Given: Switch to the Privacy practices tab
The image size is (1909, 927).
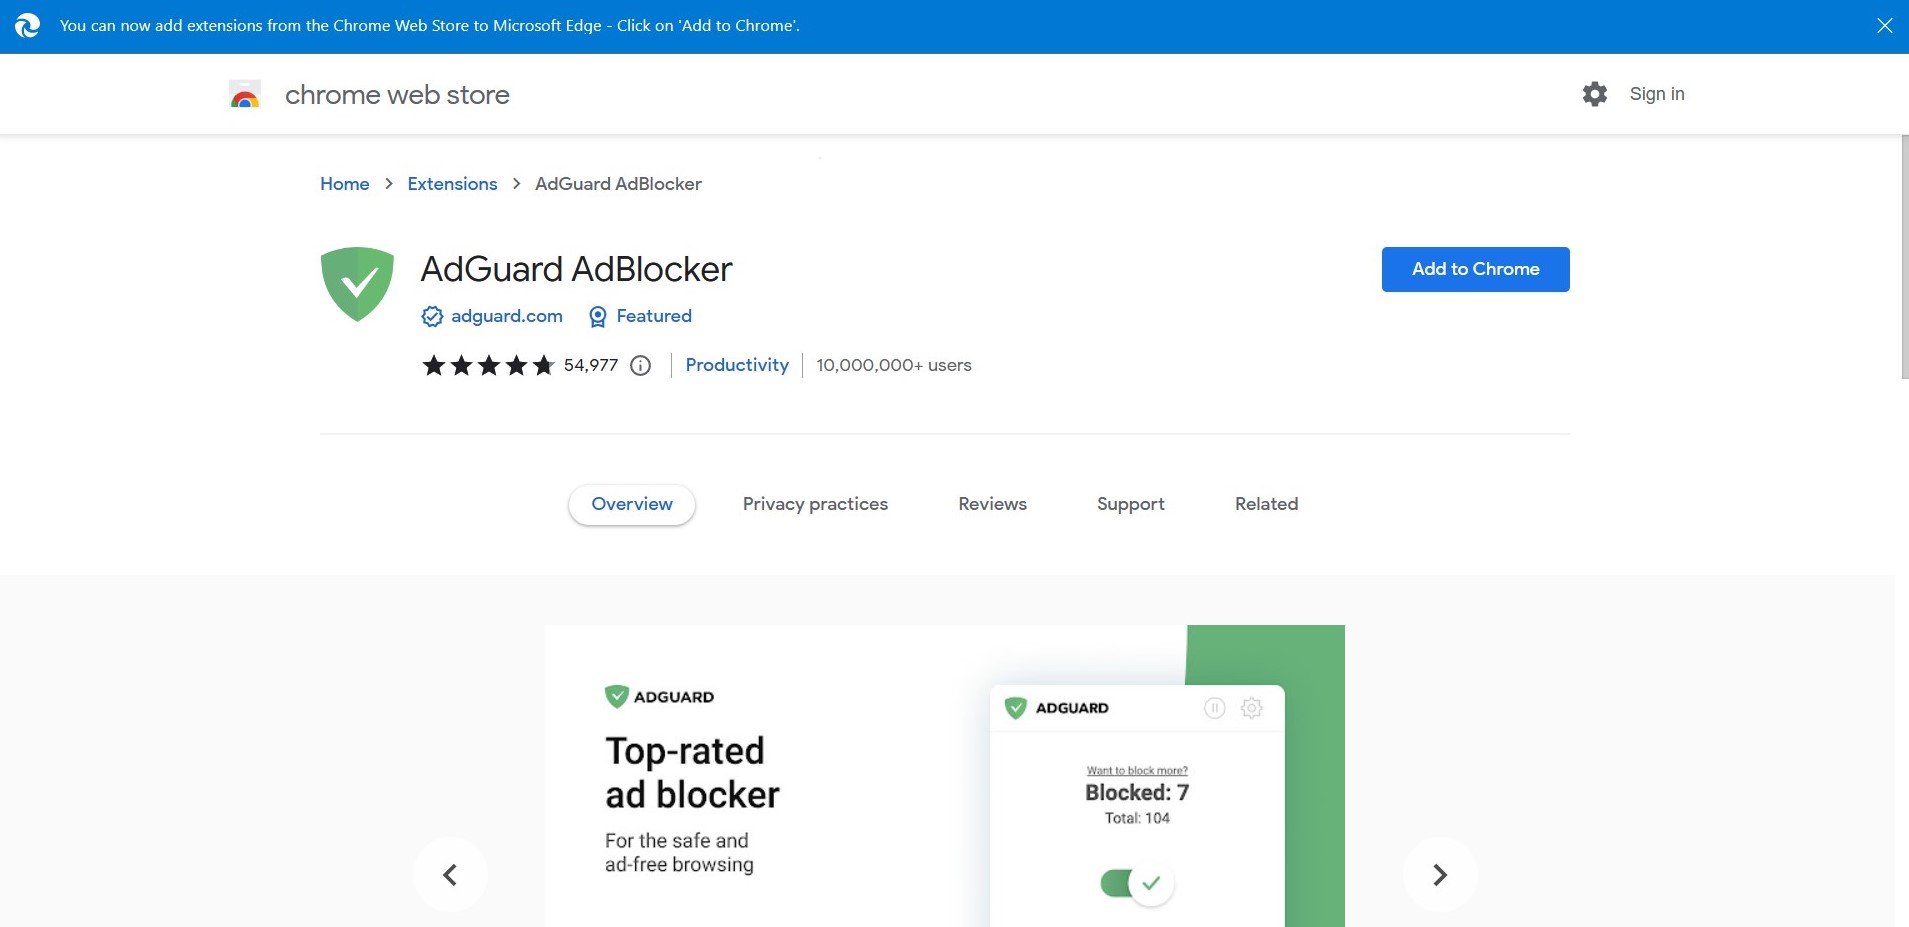Looking at the screenshot, I should pos(815,504).
